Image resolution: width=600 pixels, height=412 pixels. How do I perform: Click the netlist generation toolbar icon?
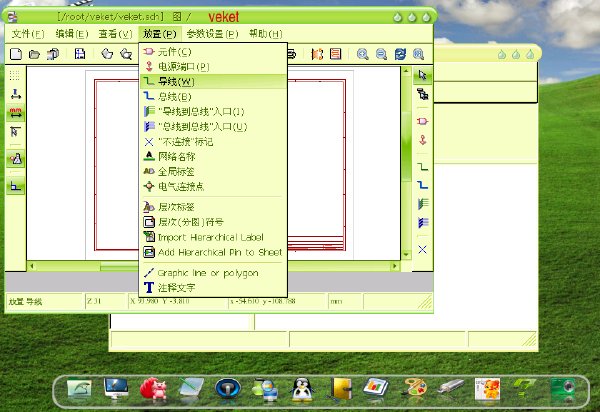tap(317, 54)
